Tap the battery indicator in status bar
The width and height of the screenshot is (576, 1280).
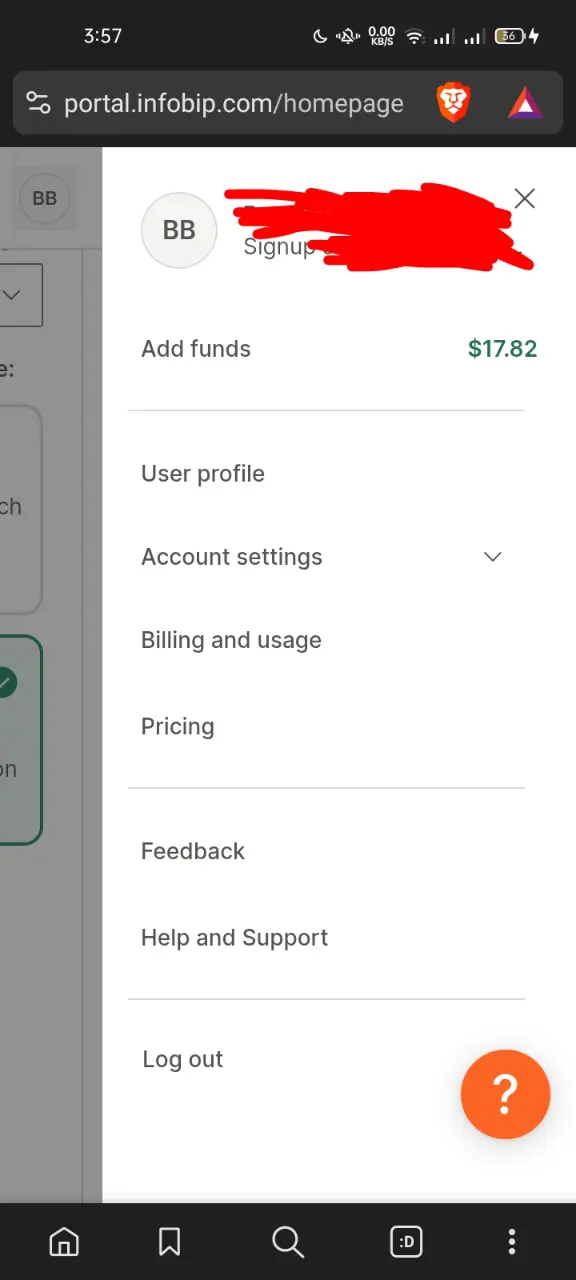point(511,36)
